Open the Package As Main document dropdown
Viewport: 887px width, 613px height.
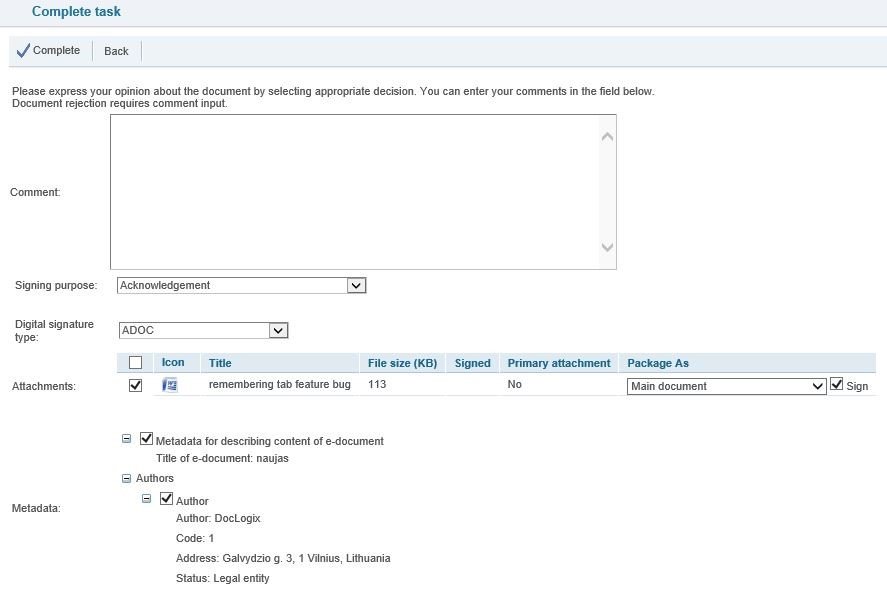816,386
